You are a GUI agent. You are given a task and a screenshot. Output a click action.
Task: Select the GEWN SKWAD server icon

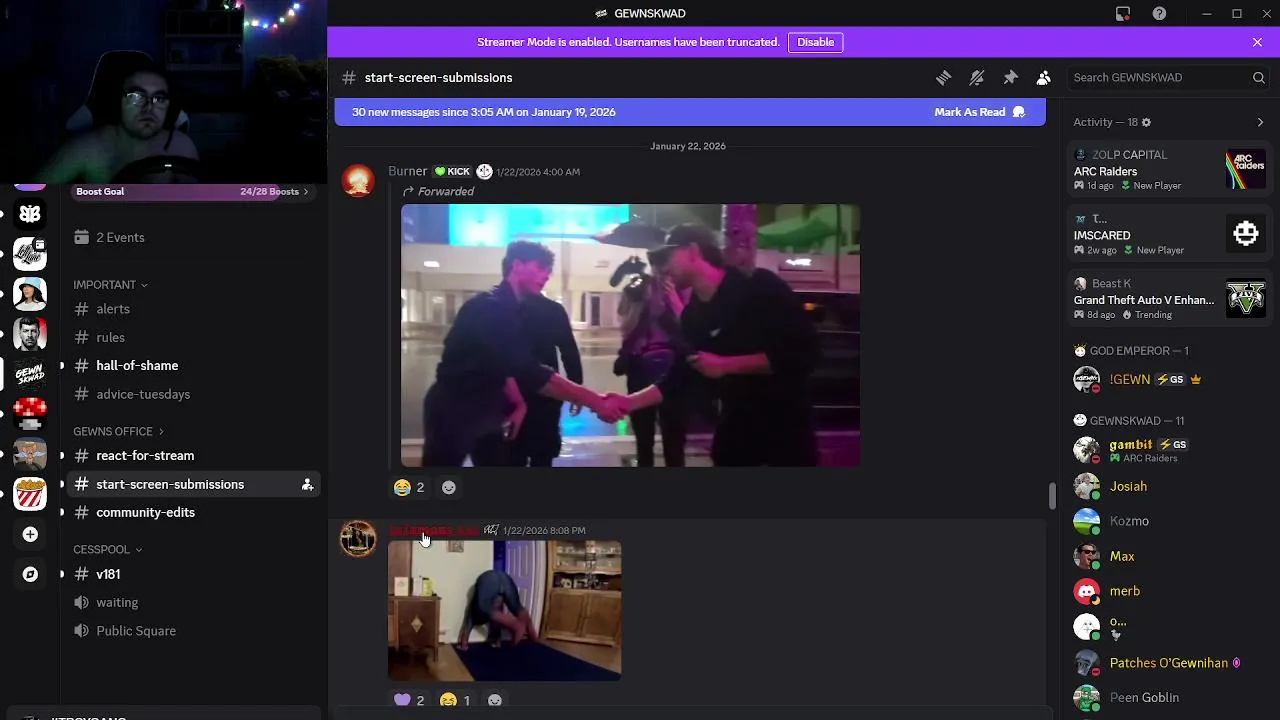click(x=30, y=375)
